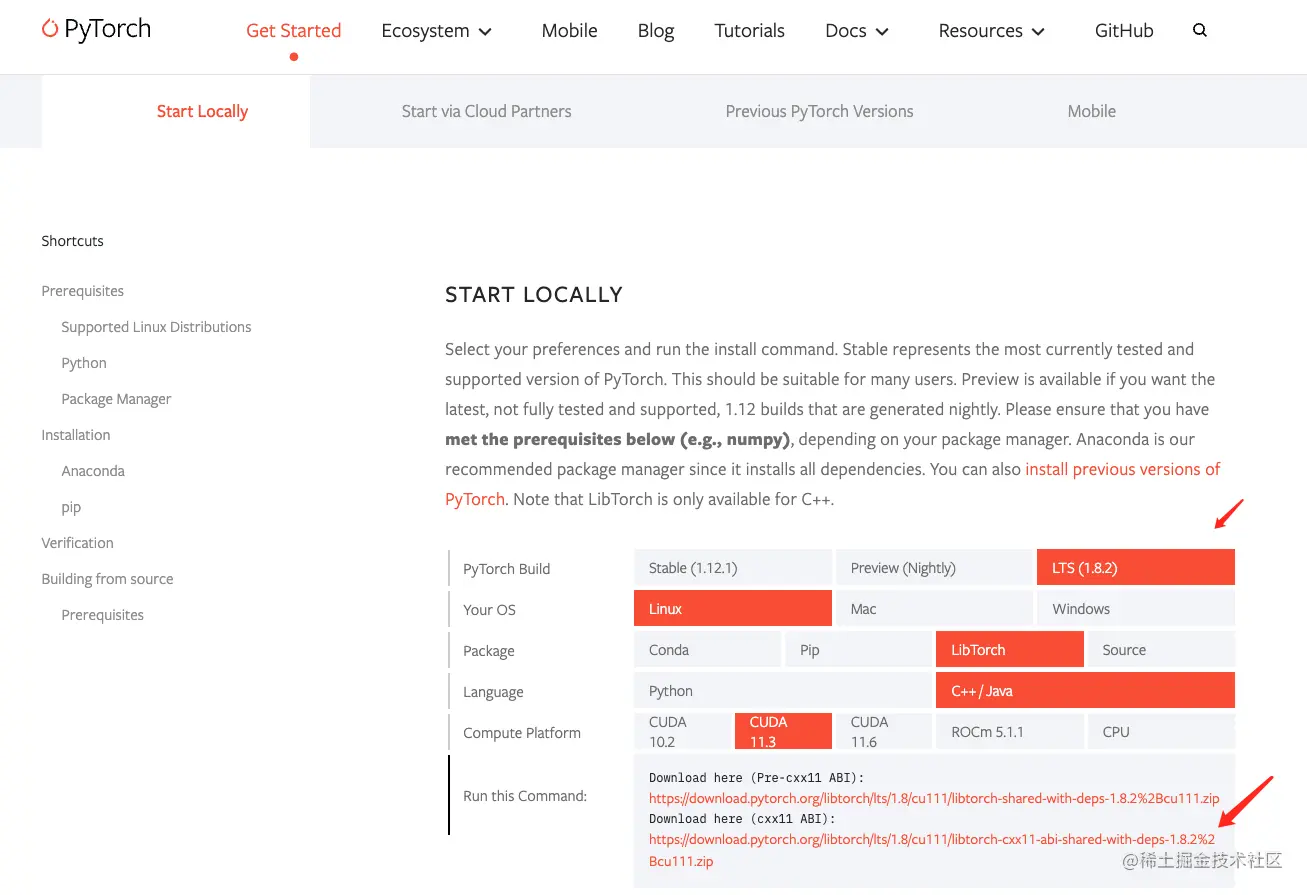Screen dimensions: 1307x895
Task: Jump to the Python shortcut
Action: [x=84, y=363]
